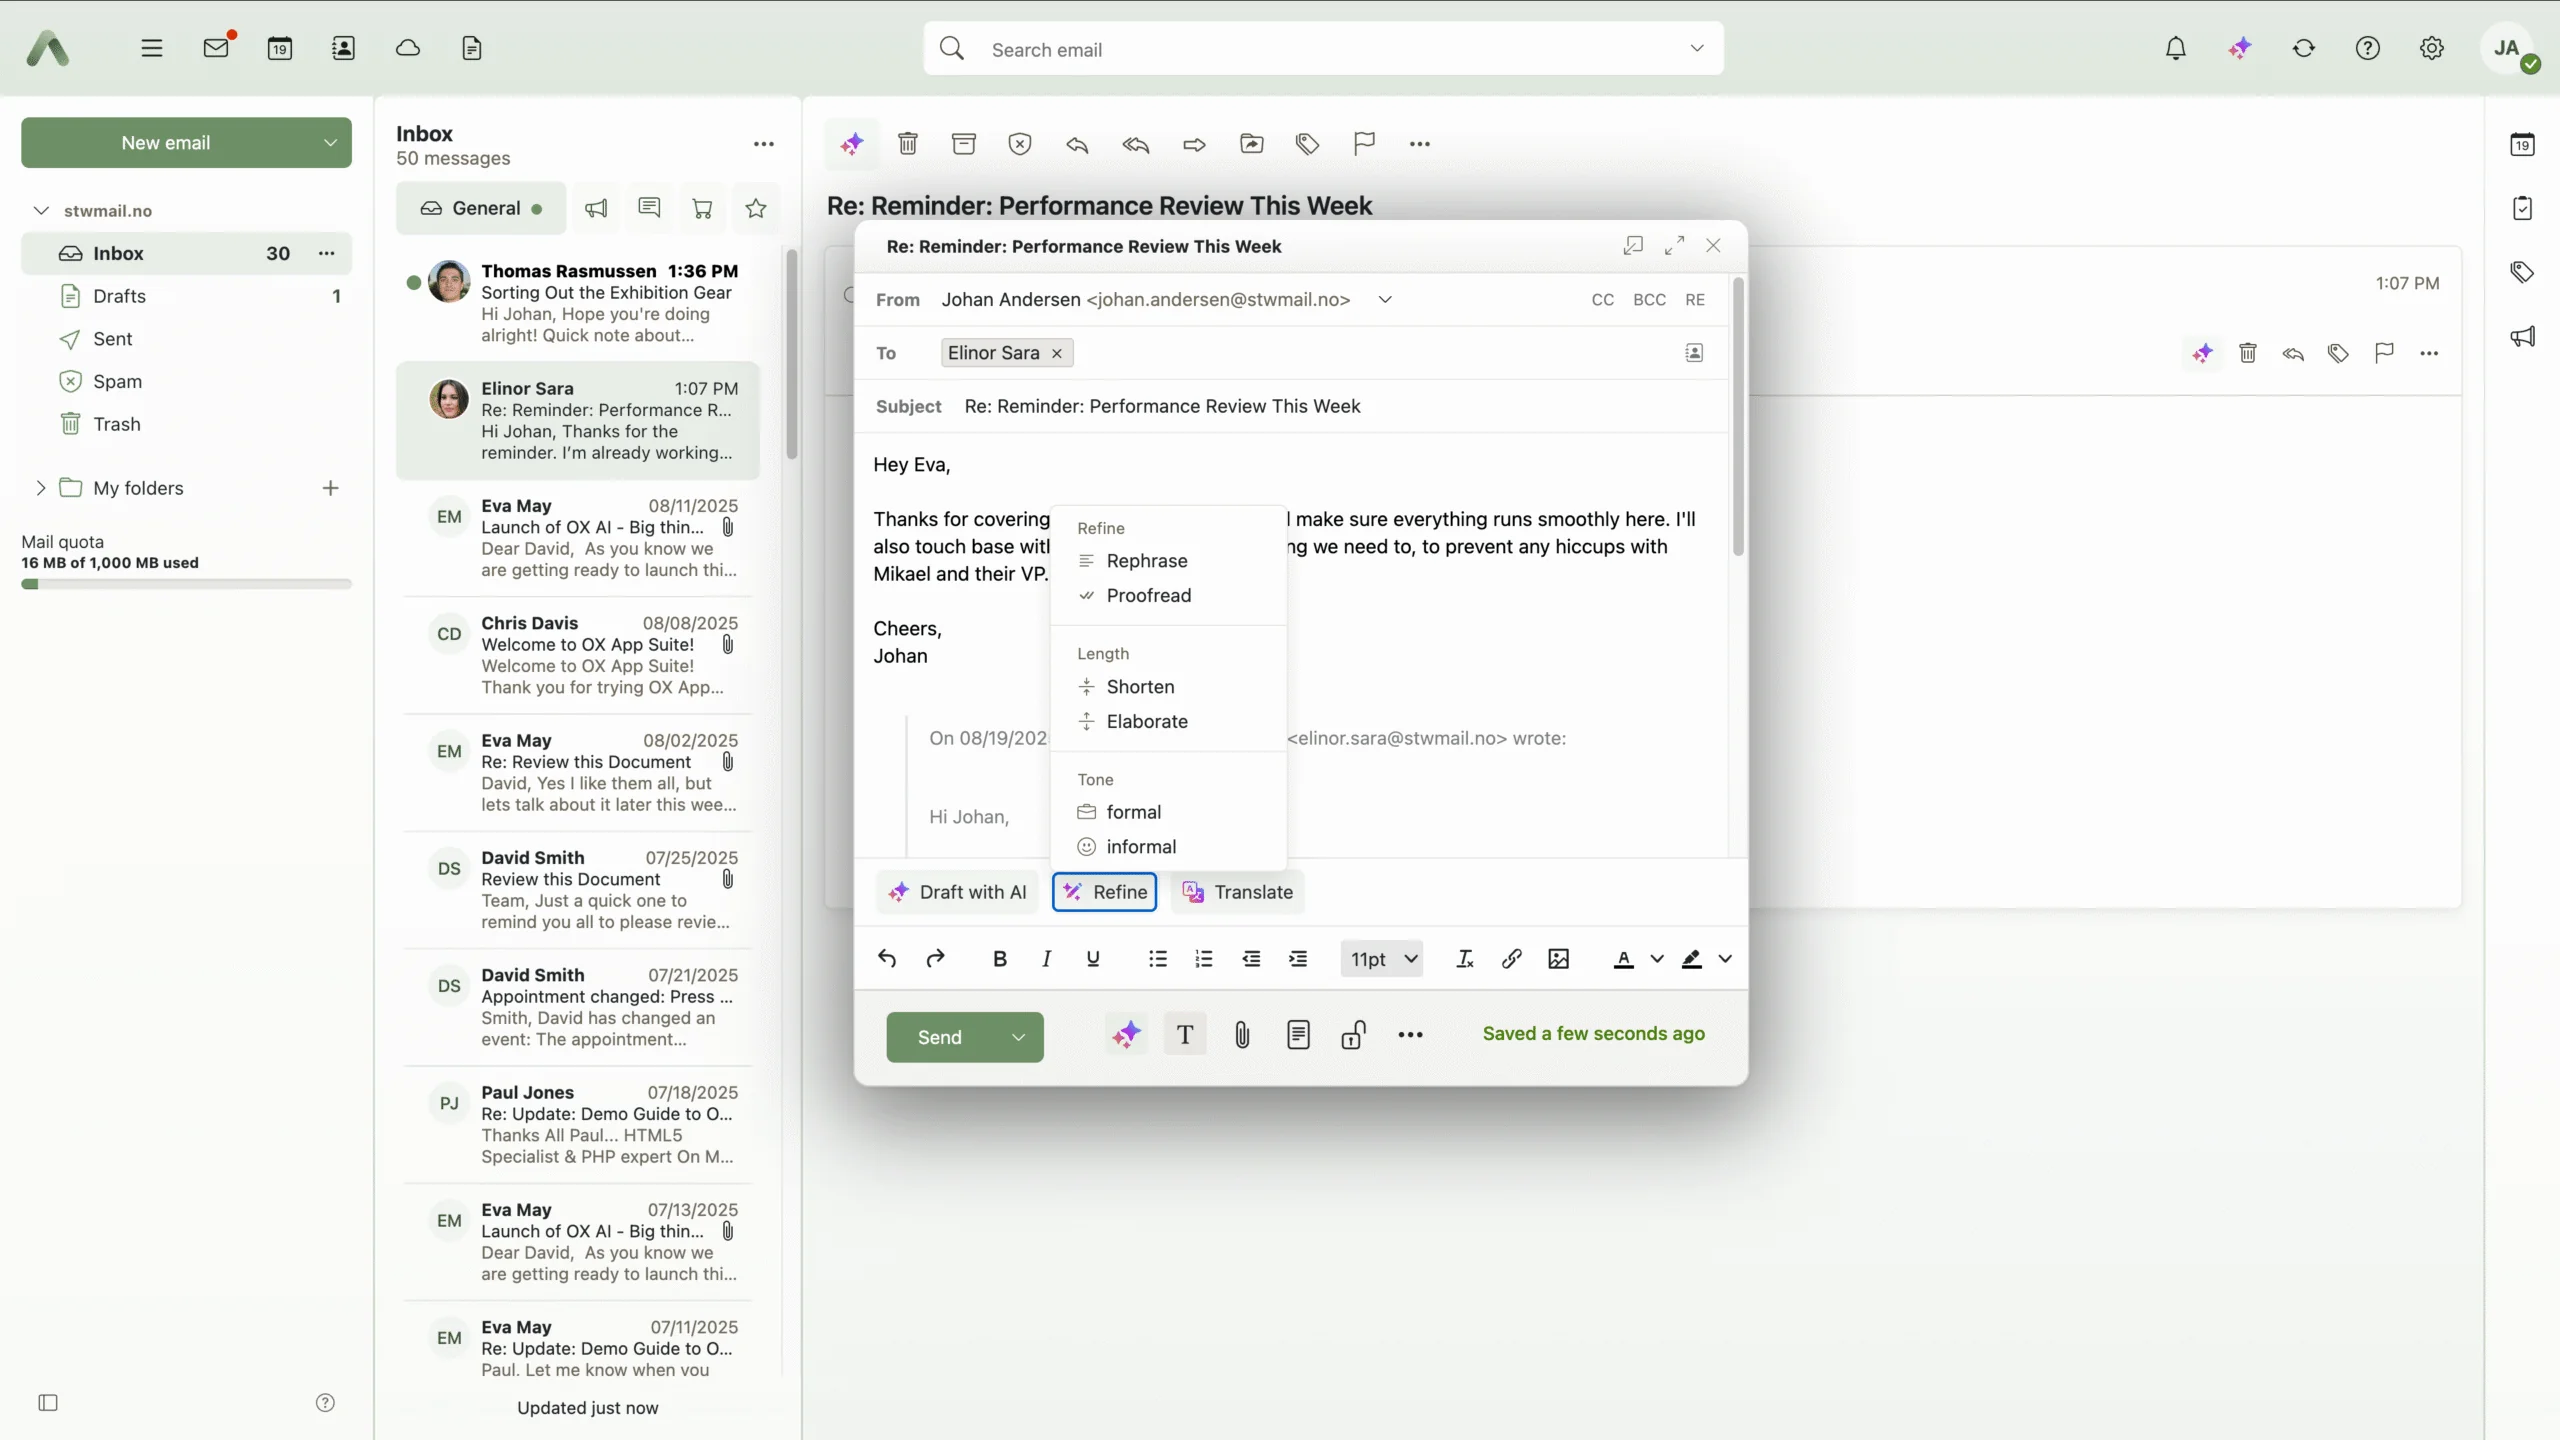Viewport: 2560px width, 1440px height.
Task: Open the address book icon in To field
Action: 1694,353
